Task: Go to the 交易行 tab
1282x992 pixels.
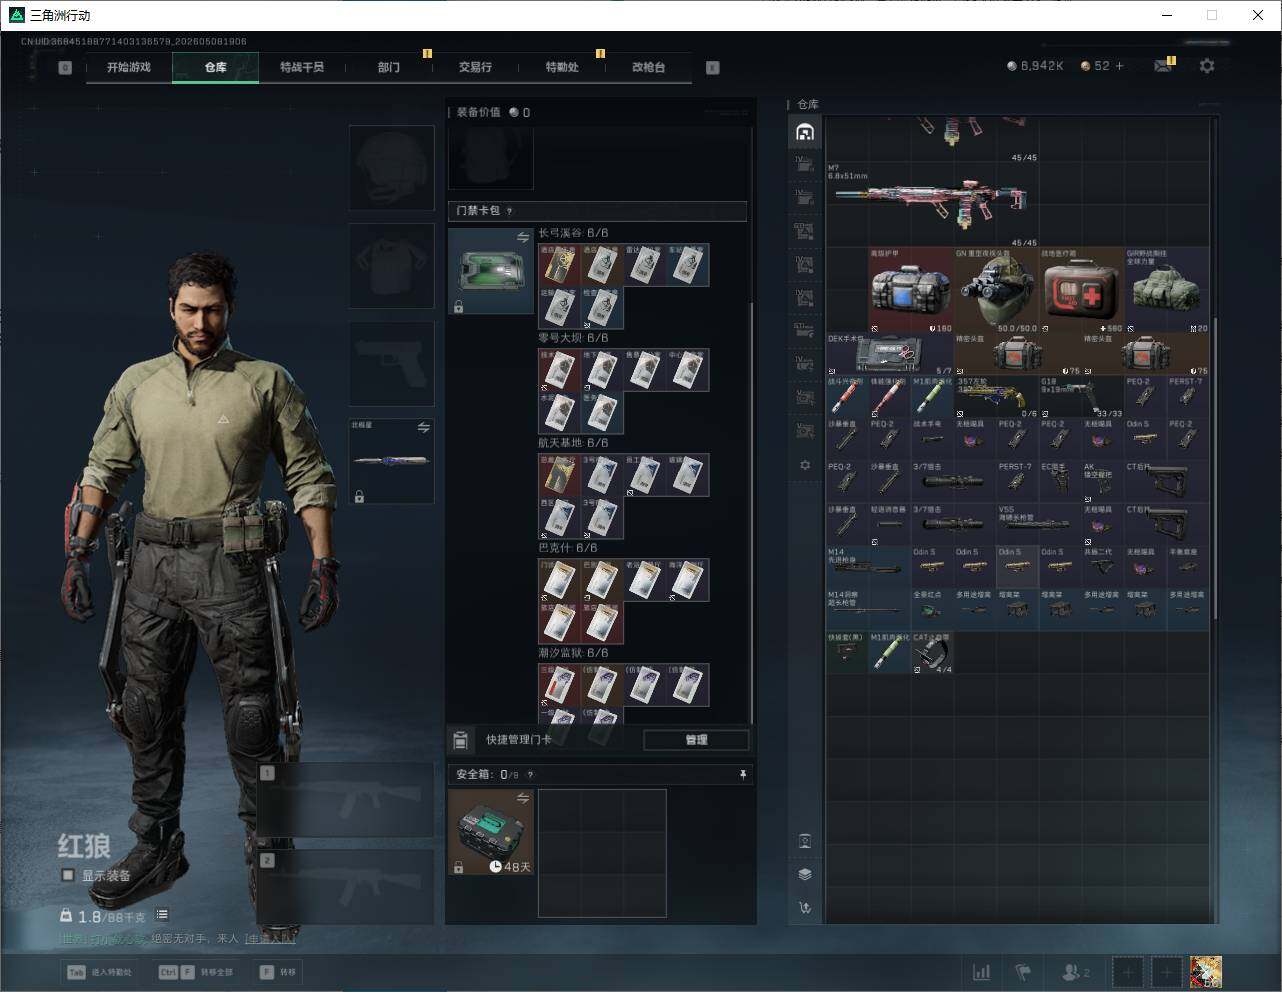Action: [x=475, y=67]
